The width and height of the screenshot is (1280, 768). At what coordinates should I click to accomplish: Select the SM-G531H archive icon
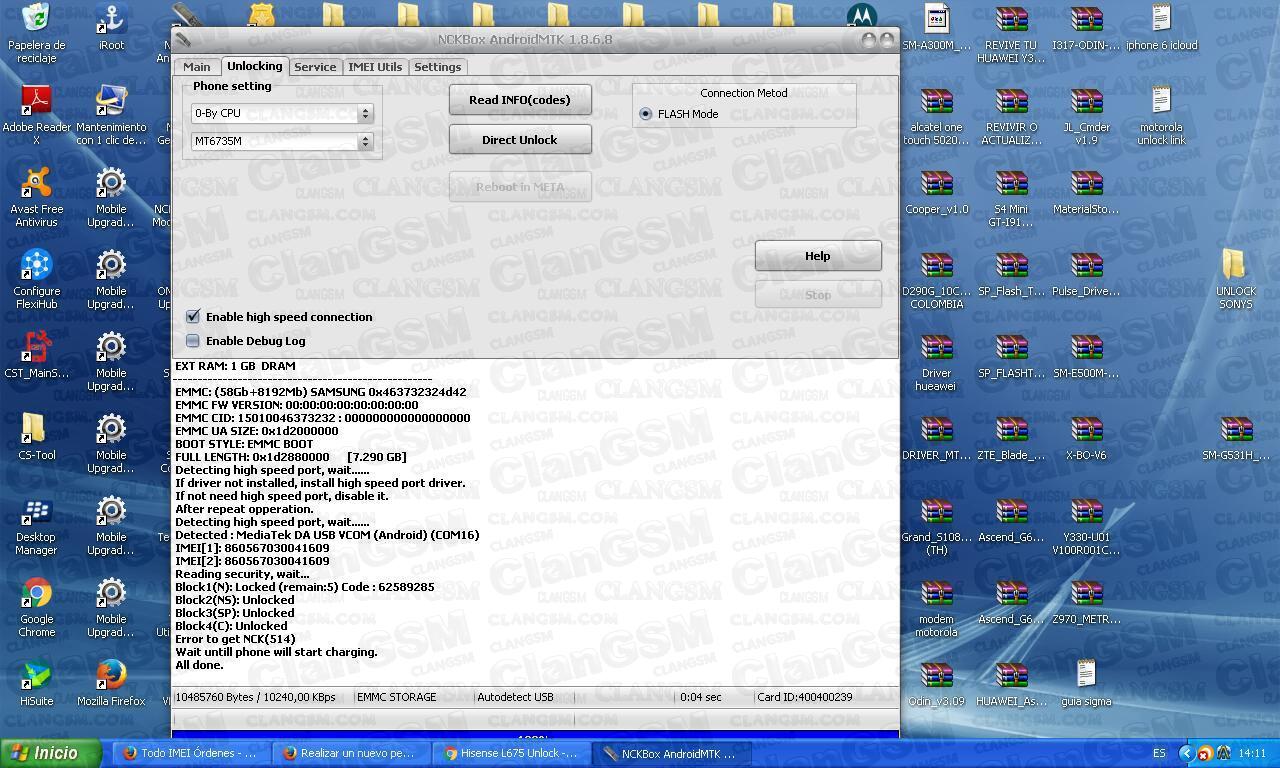click(1236, 437)
